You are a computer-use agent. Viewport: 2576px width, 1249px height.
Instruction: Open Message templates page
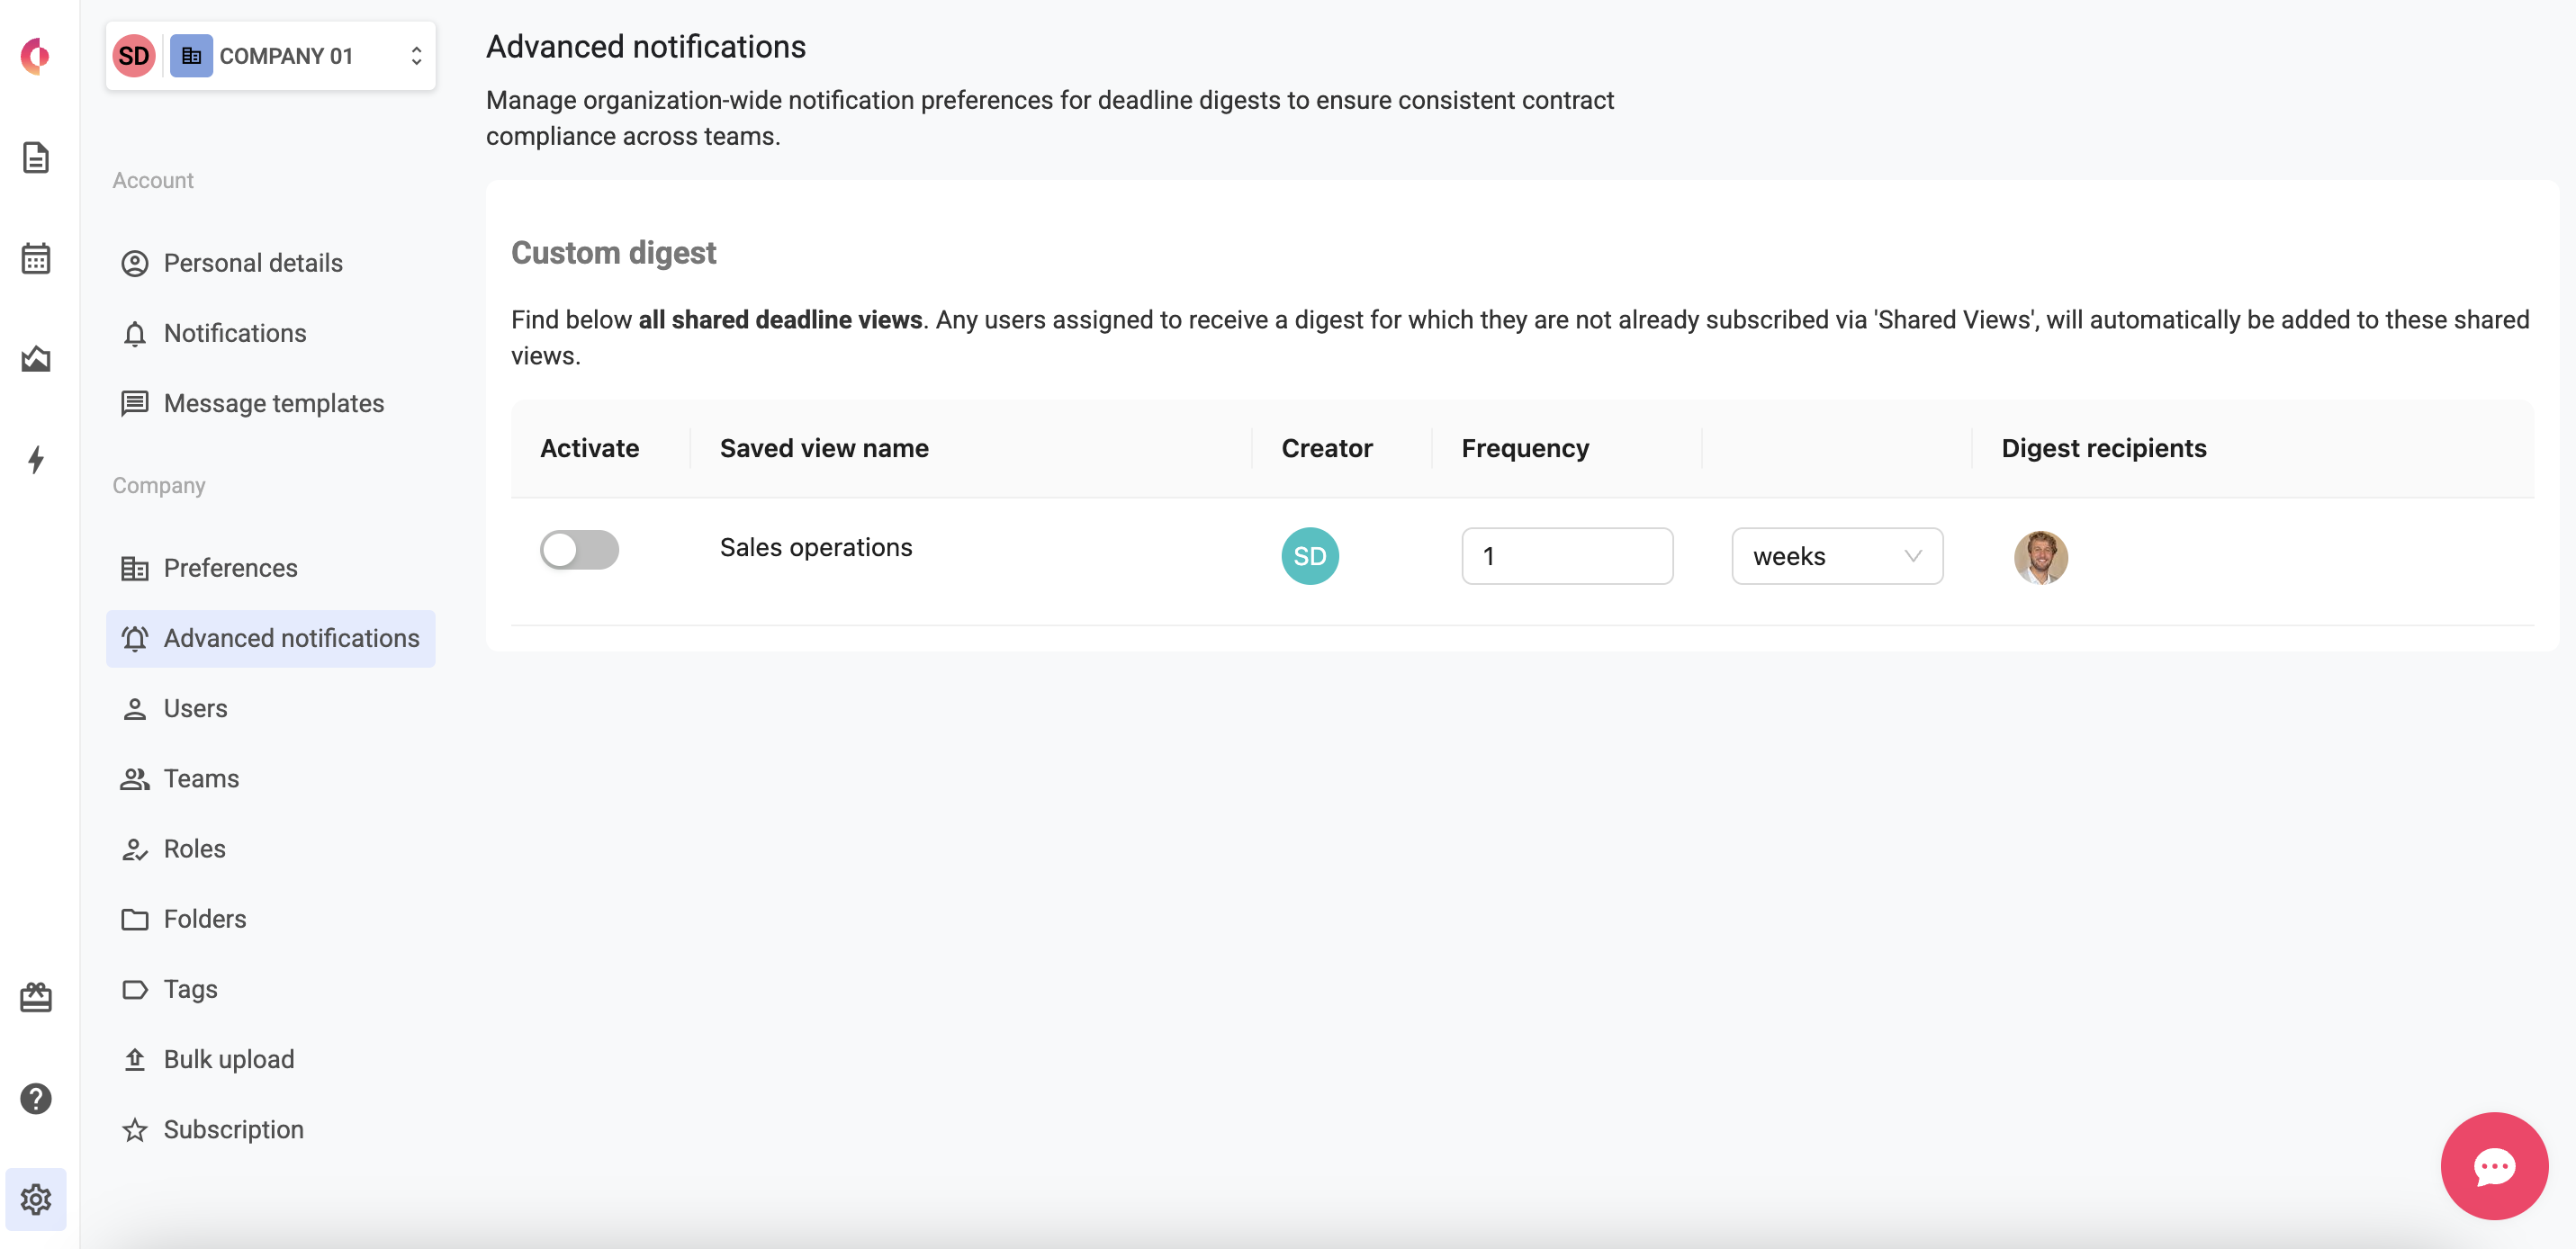[x=270, y=403]
